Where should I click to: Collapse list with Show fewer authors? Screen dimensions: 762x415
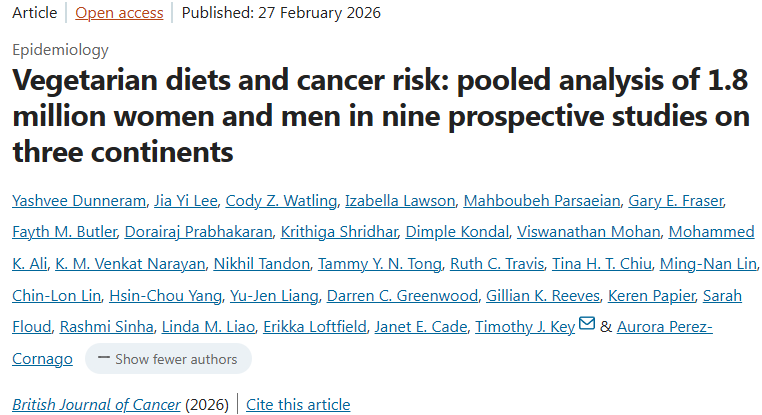[x=168, y=358]
